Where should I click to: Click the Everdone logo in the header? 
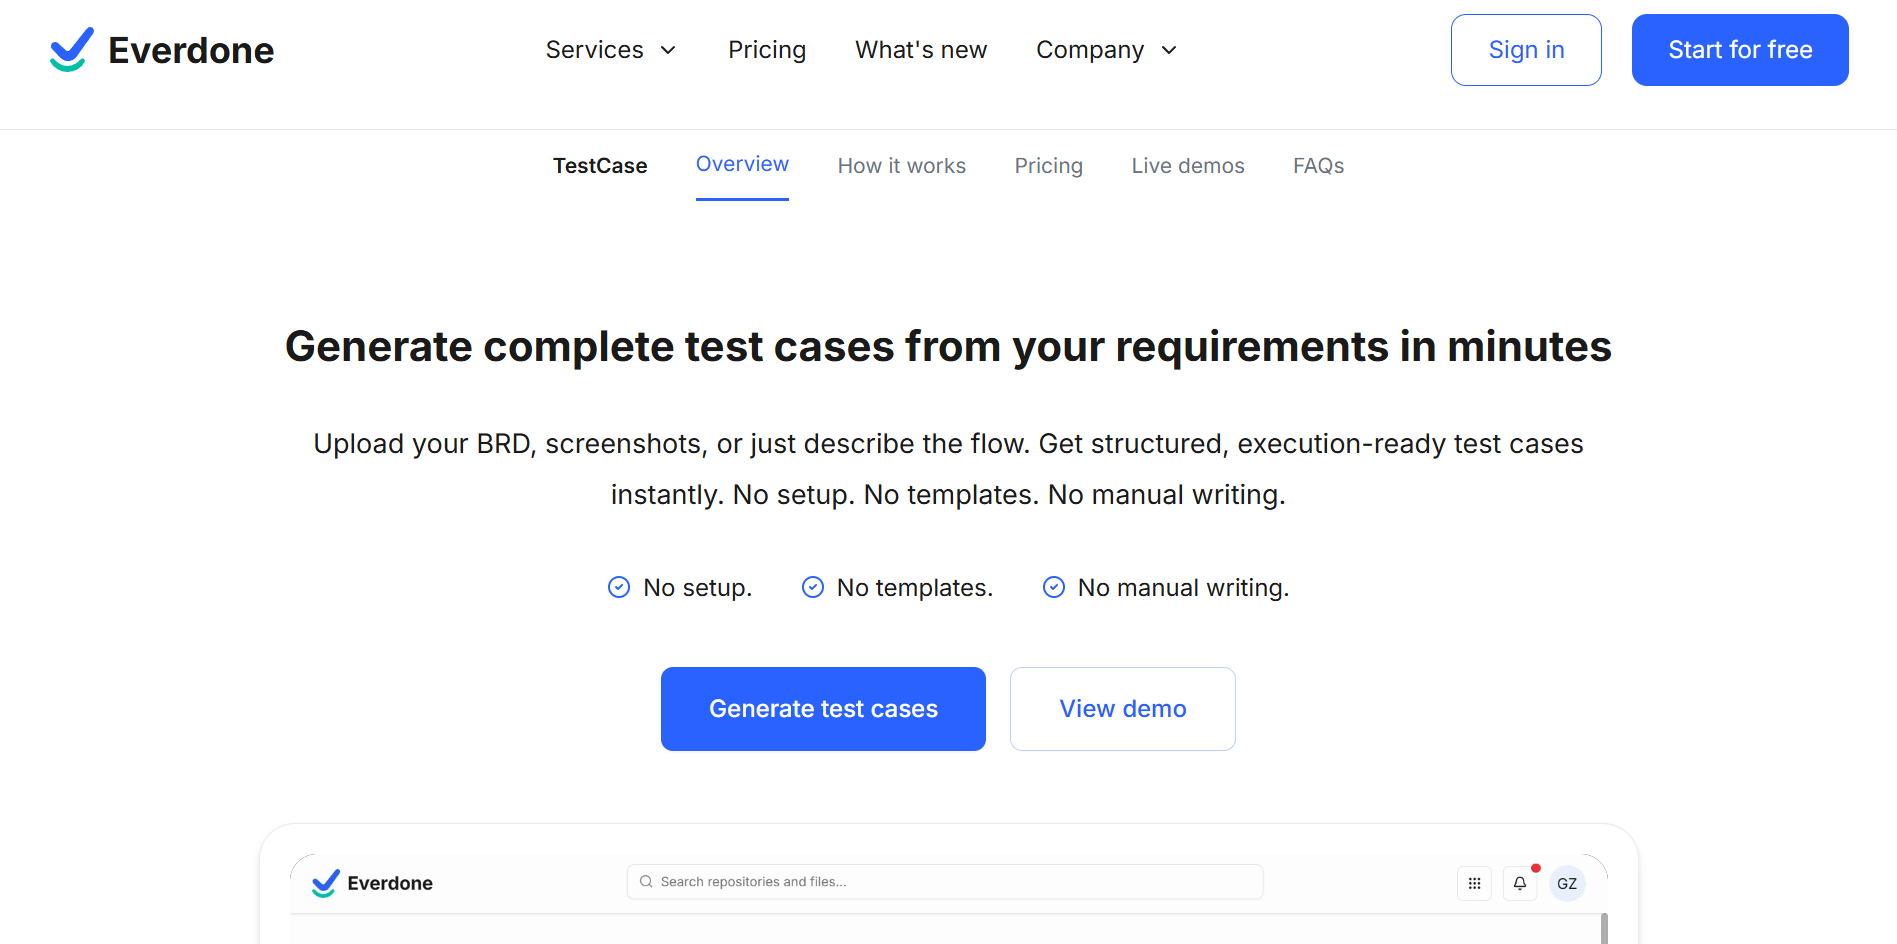[x=162, y=49]
